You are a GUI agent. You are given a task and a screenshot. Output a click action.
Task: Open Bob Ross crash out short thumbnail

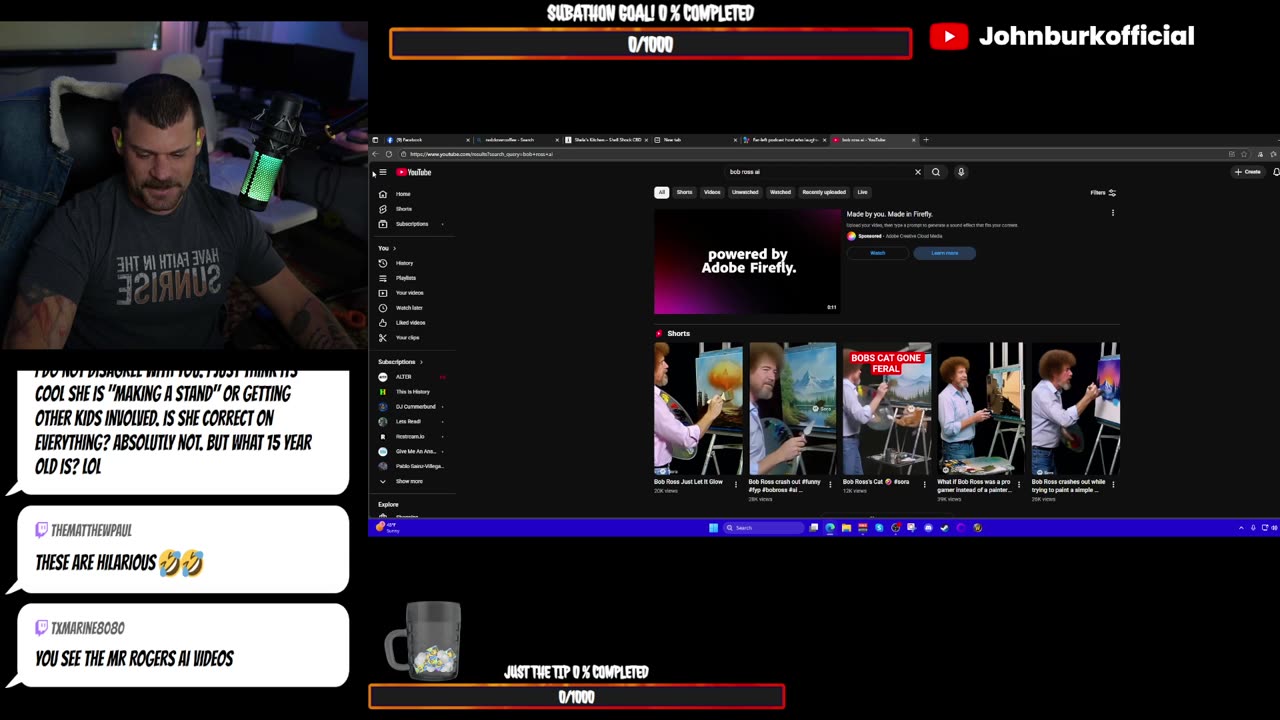[792, 409]
